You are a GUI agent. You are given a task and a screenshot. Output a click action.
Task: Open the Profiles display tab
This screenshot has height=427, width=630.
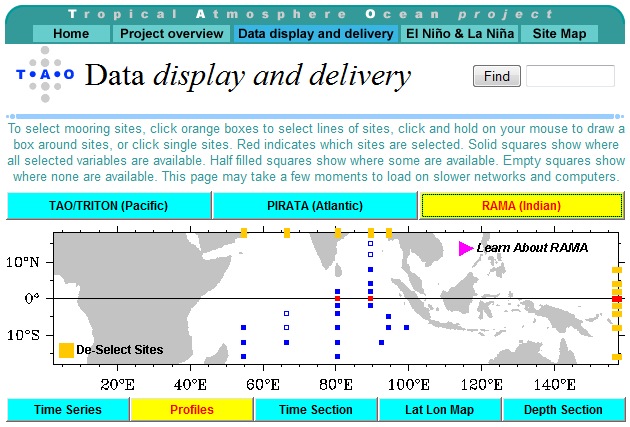click(192, 410)
